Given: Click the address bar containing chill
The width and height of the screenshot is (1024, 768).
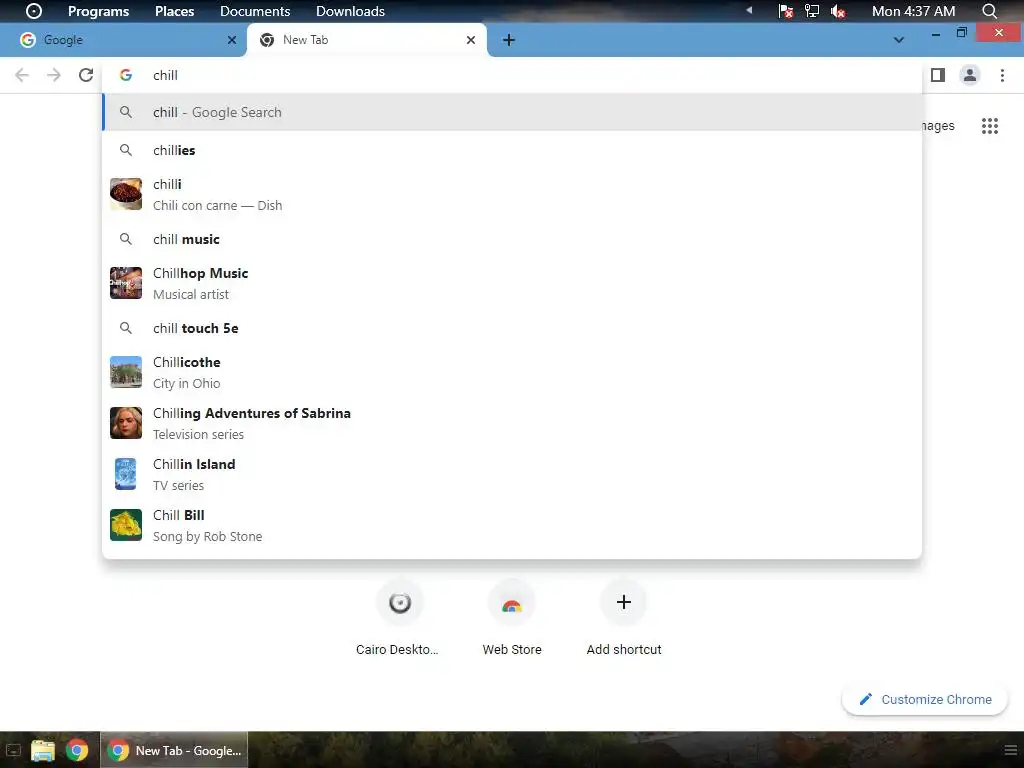Looking at the screenshot, I should (511, 75).
